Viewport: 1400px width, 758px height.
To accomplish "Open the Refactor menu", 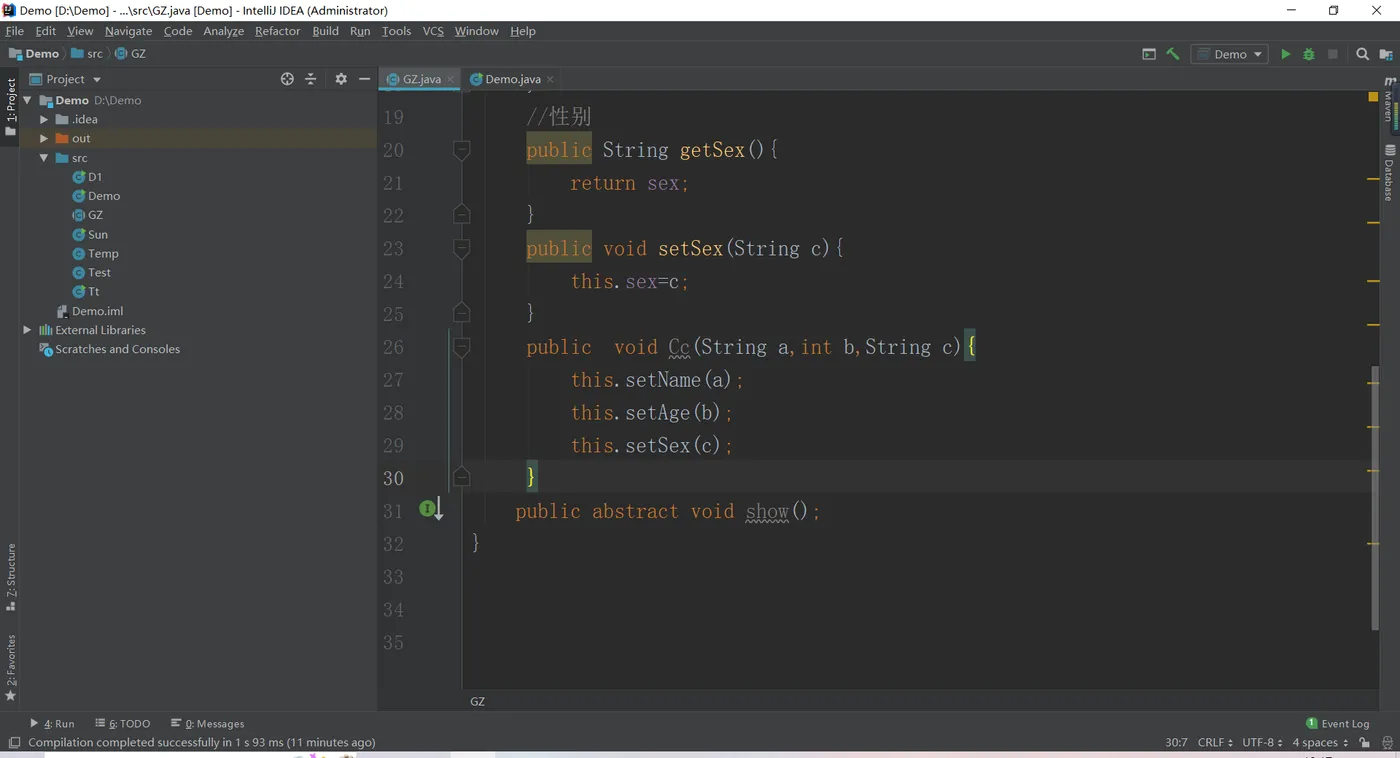I will pos(277,31).
